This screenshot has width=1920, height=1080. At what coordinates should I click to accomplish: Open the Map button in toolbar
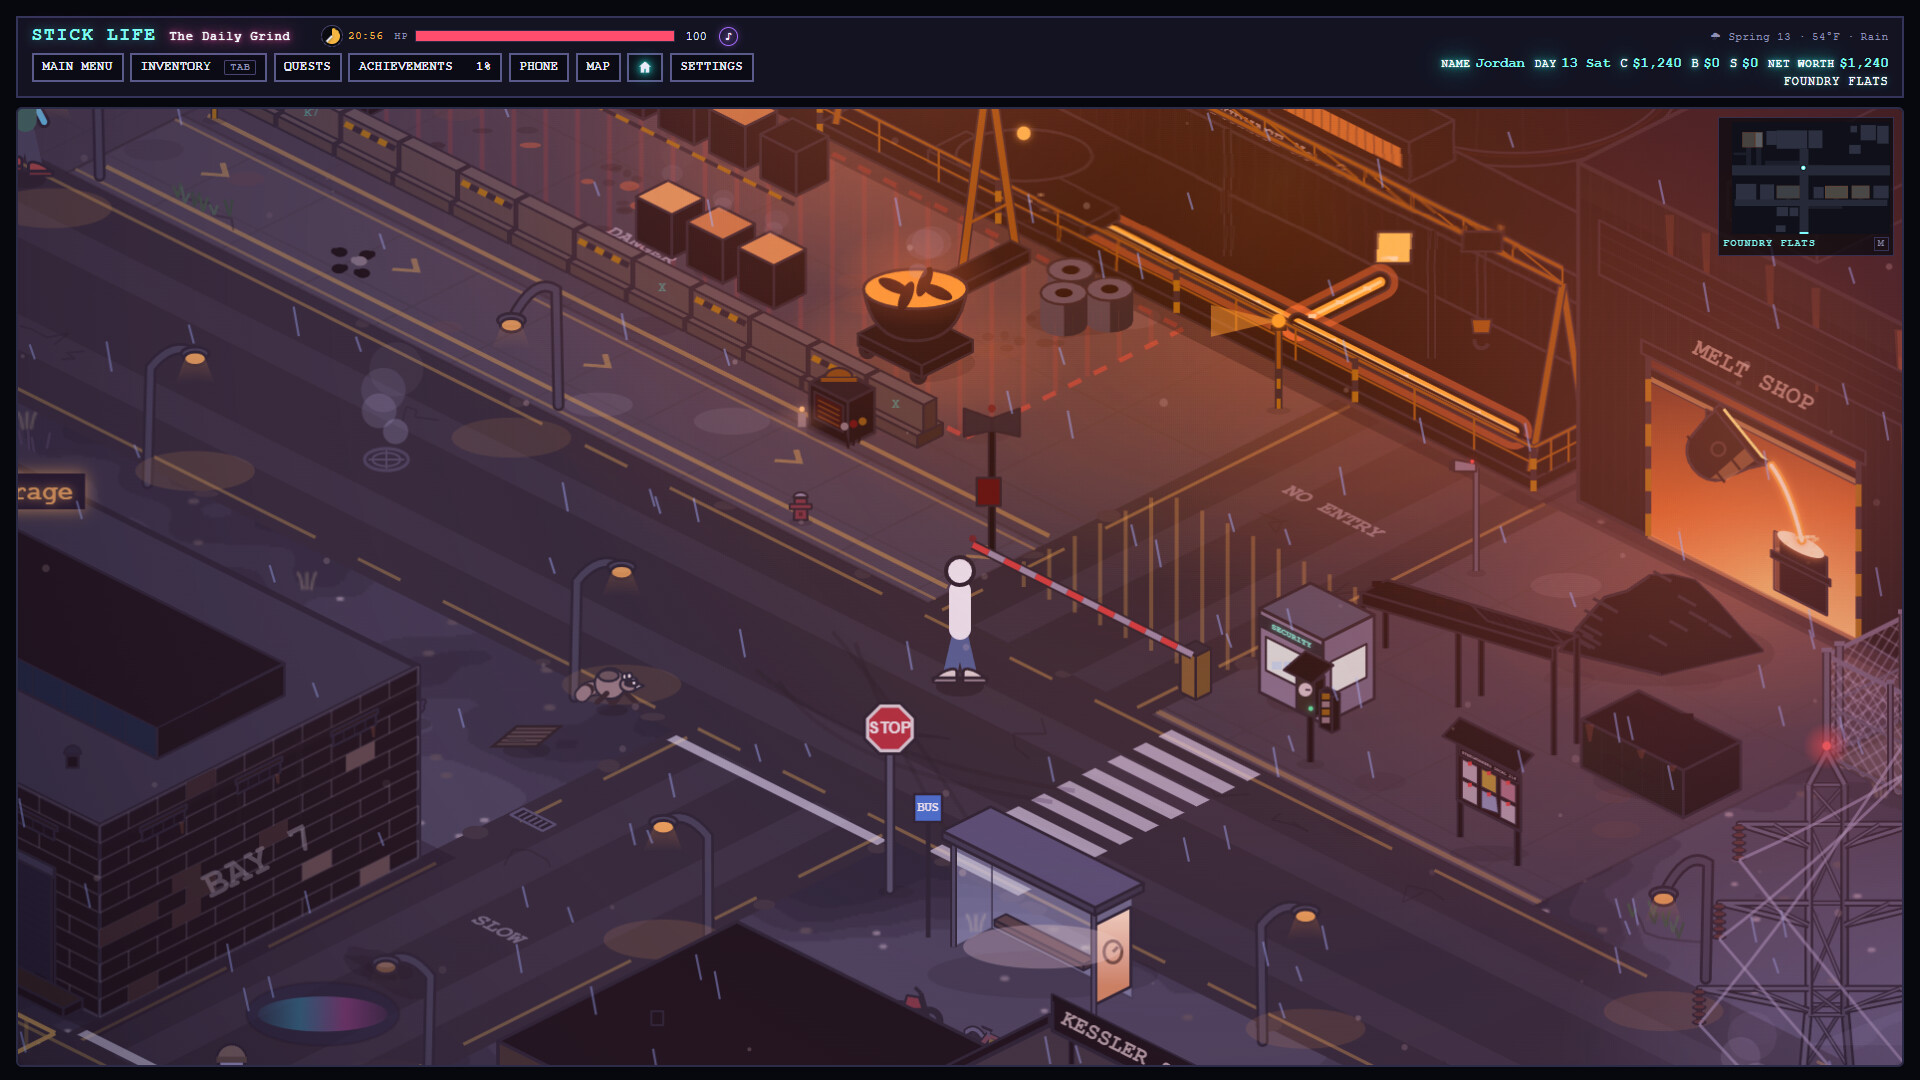[598, 67]
